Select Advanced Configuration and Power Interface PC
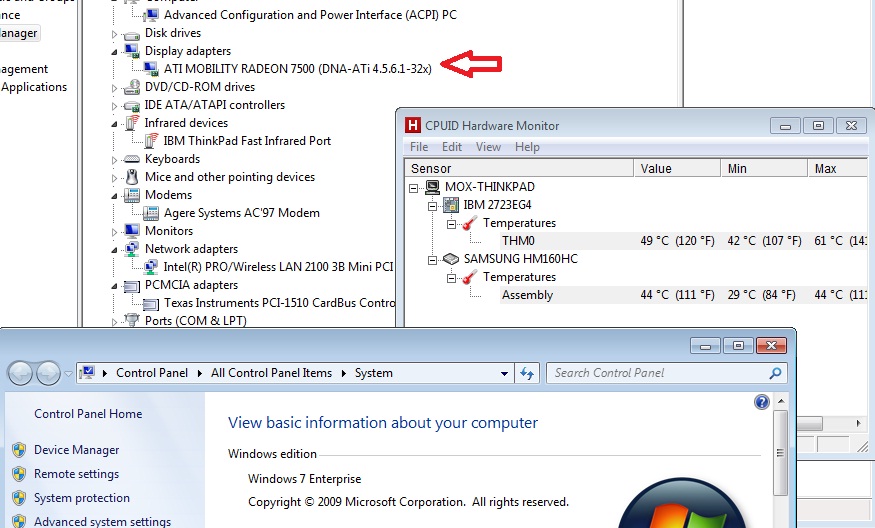This screenshot has height=528, width=875. [x=310, y=15]
